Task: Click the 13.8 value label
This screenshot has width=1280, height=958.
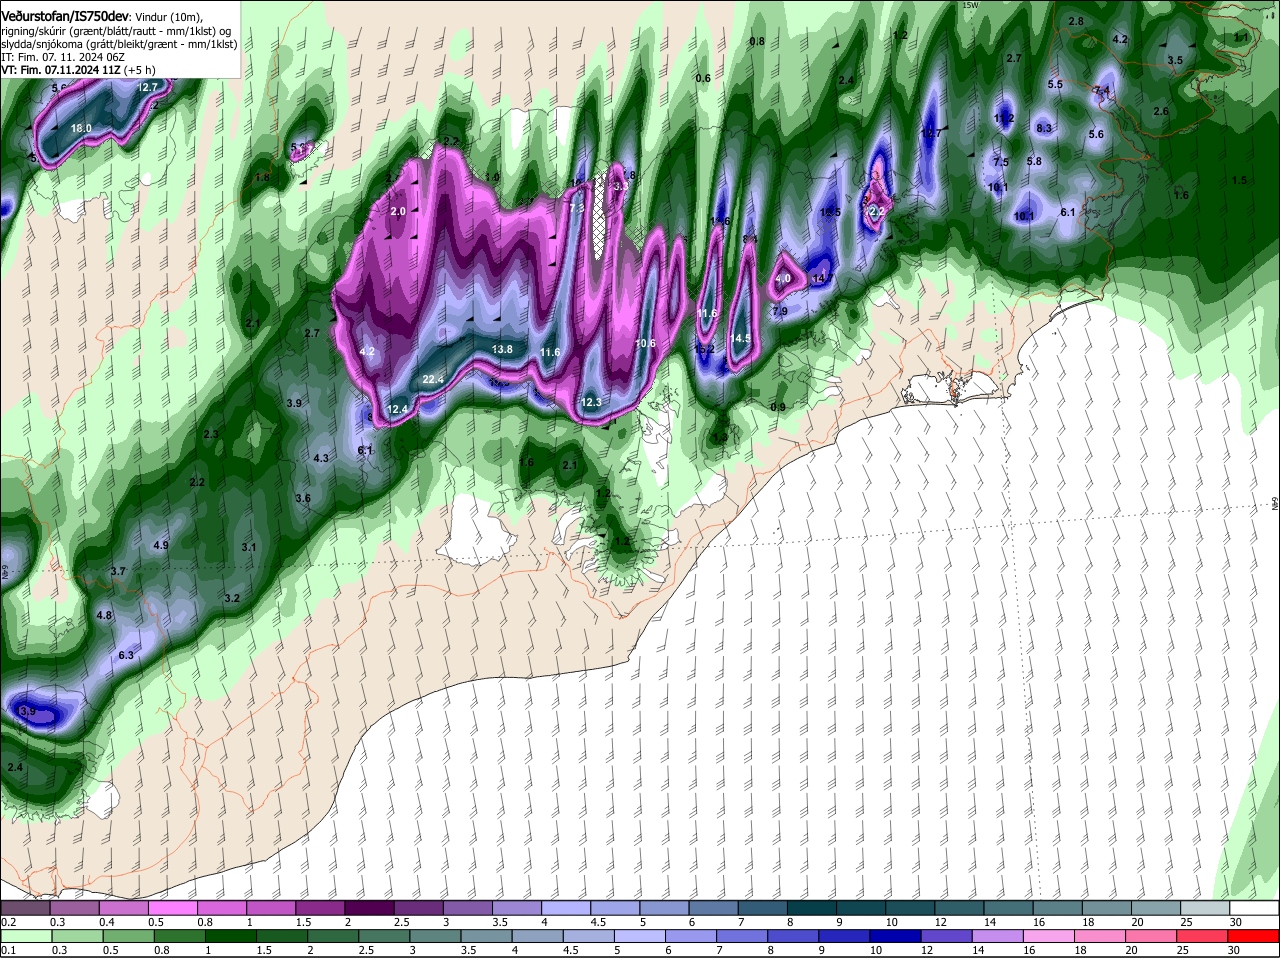Action: tap(502, 349)
